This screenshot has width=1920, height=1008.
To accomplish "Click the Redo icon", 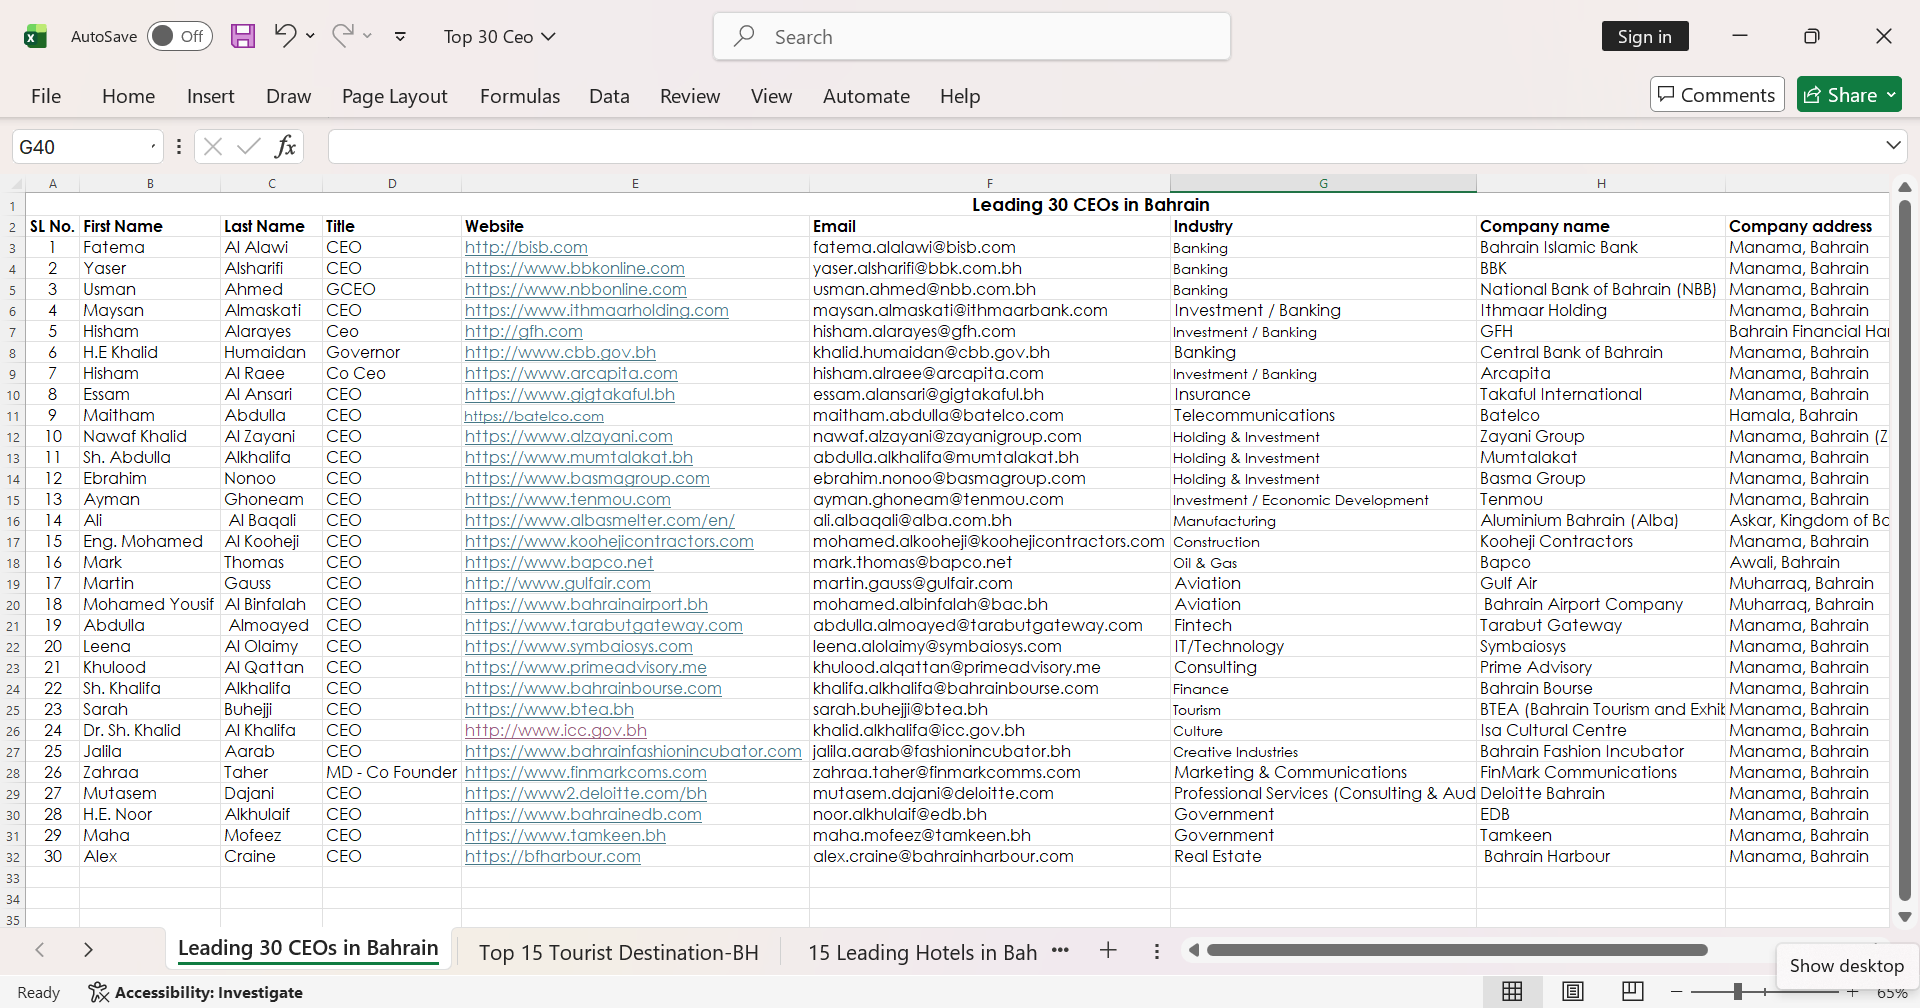I will click(343, 36).
